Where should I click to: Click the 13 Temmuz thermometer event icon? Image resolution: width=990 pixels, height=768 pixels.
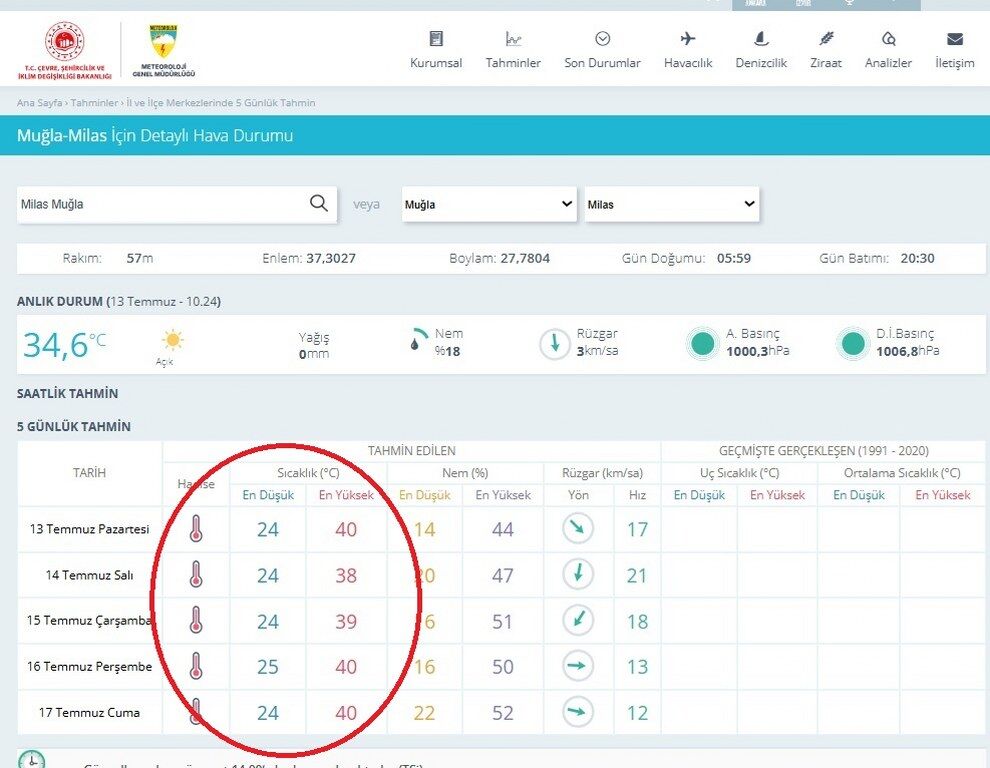[x=196, y=529]
